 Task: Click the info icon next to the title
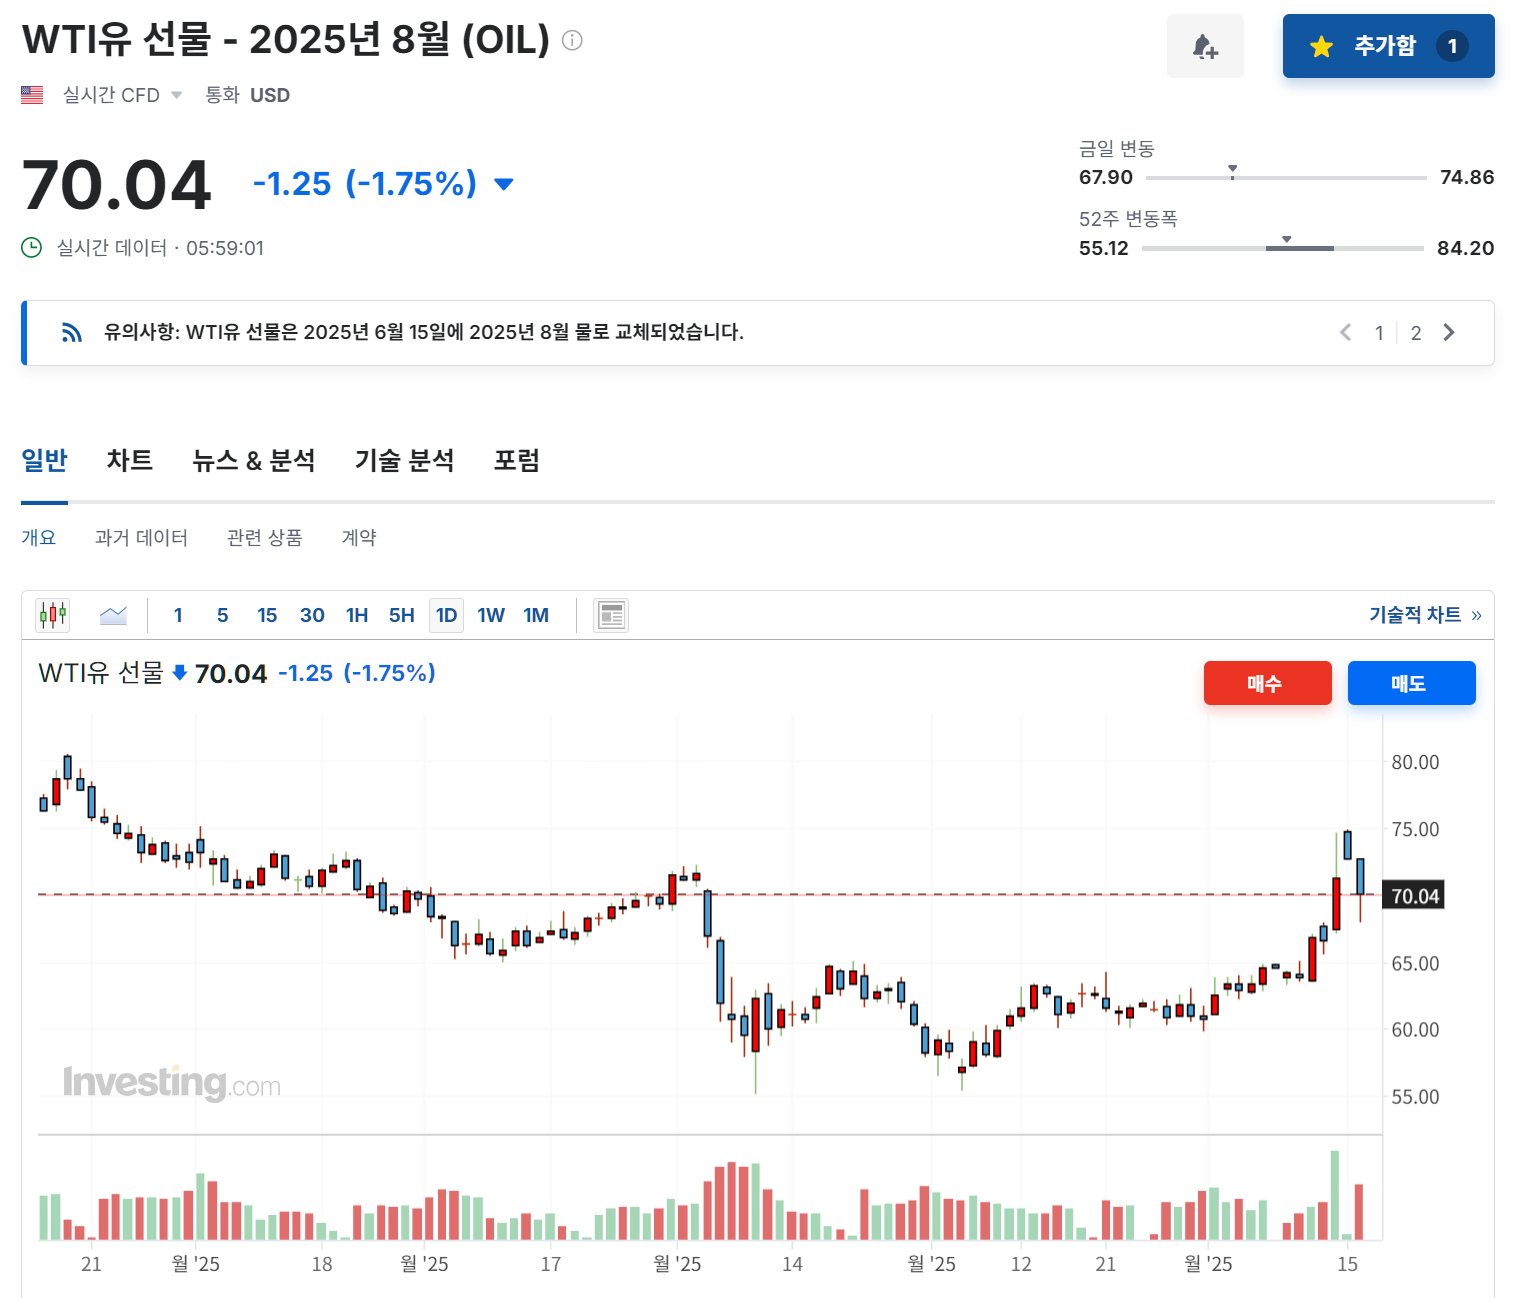tap(571, 40)
